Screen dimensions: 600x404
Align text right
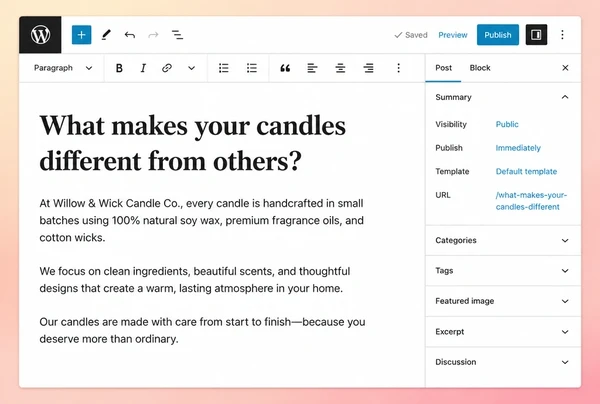(x=368, y=68)
